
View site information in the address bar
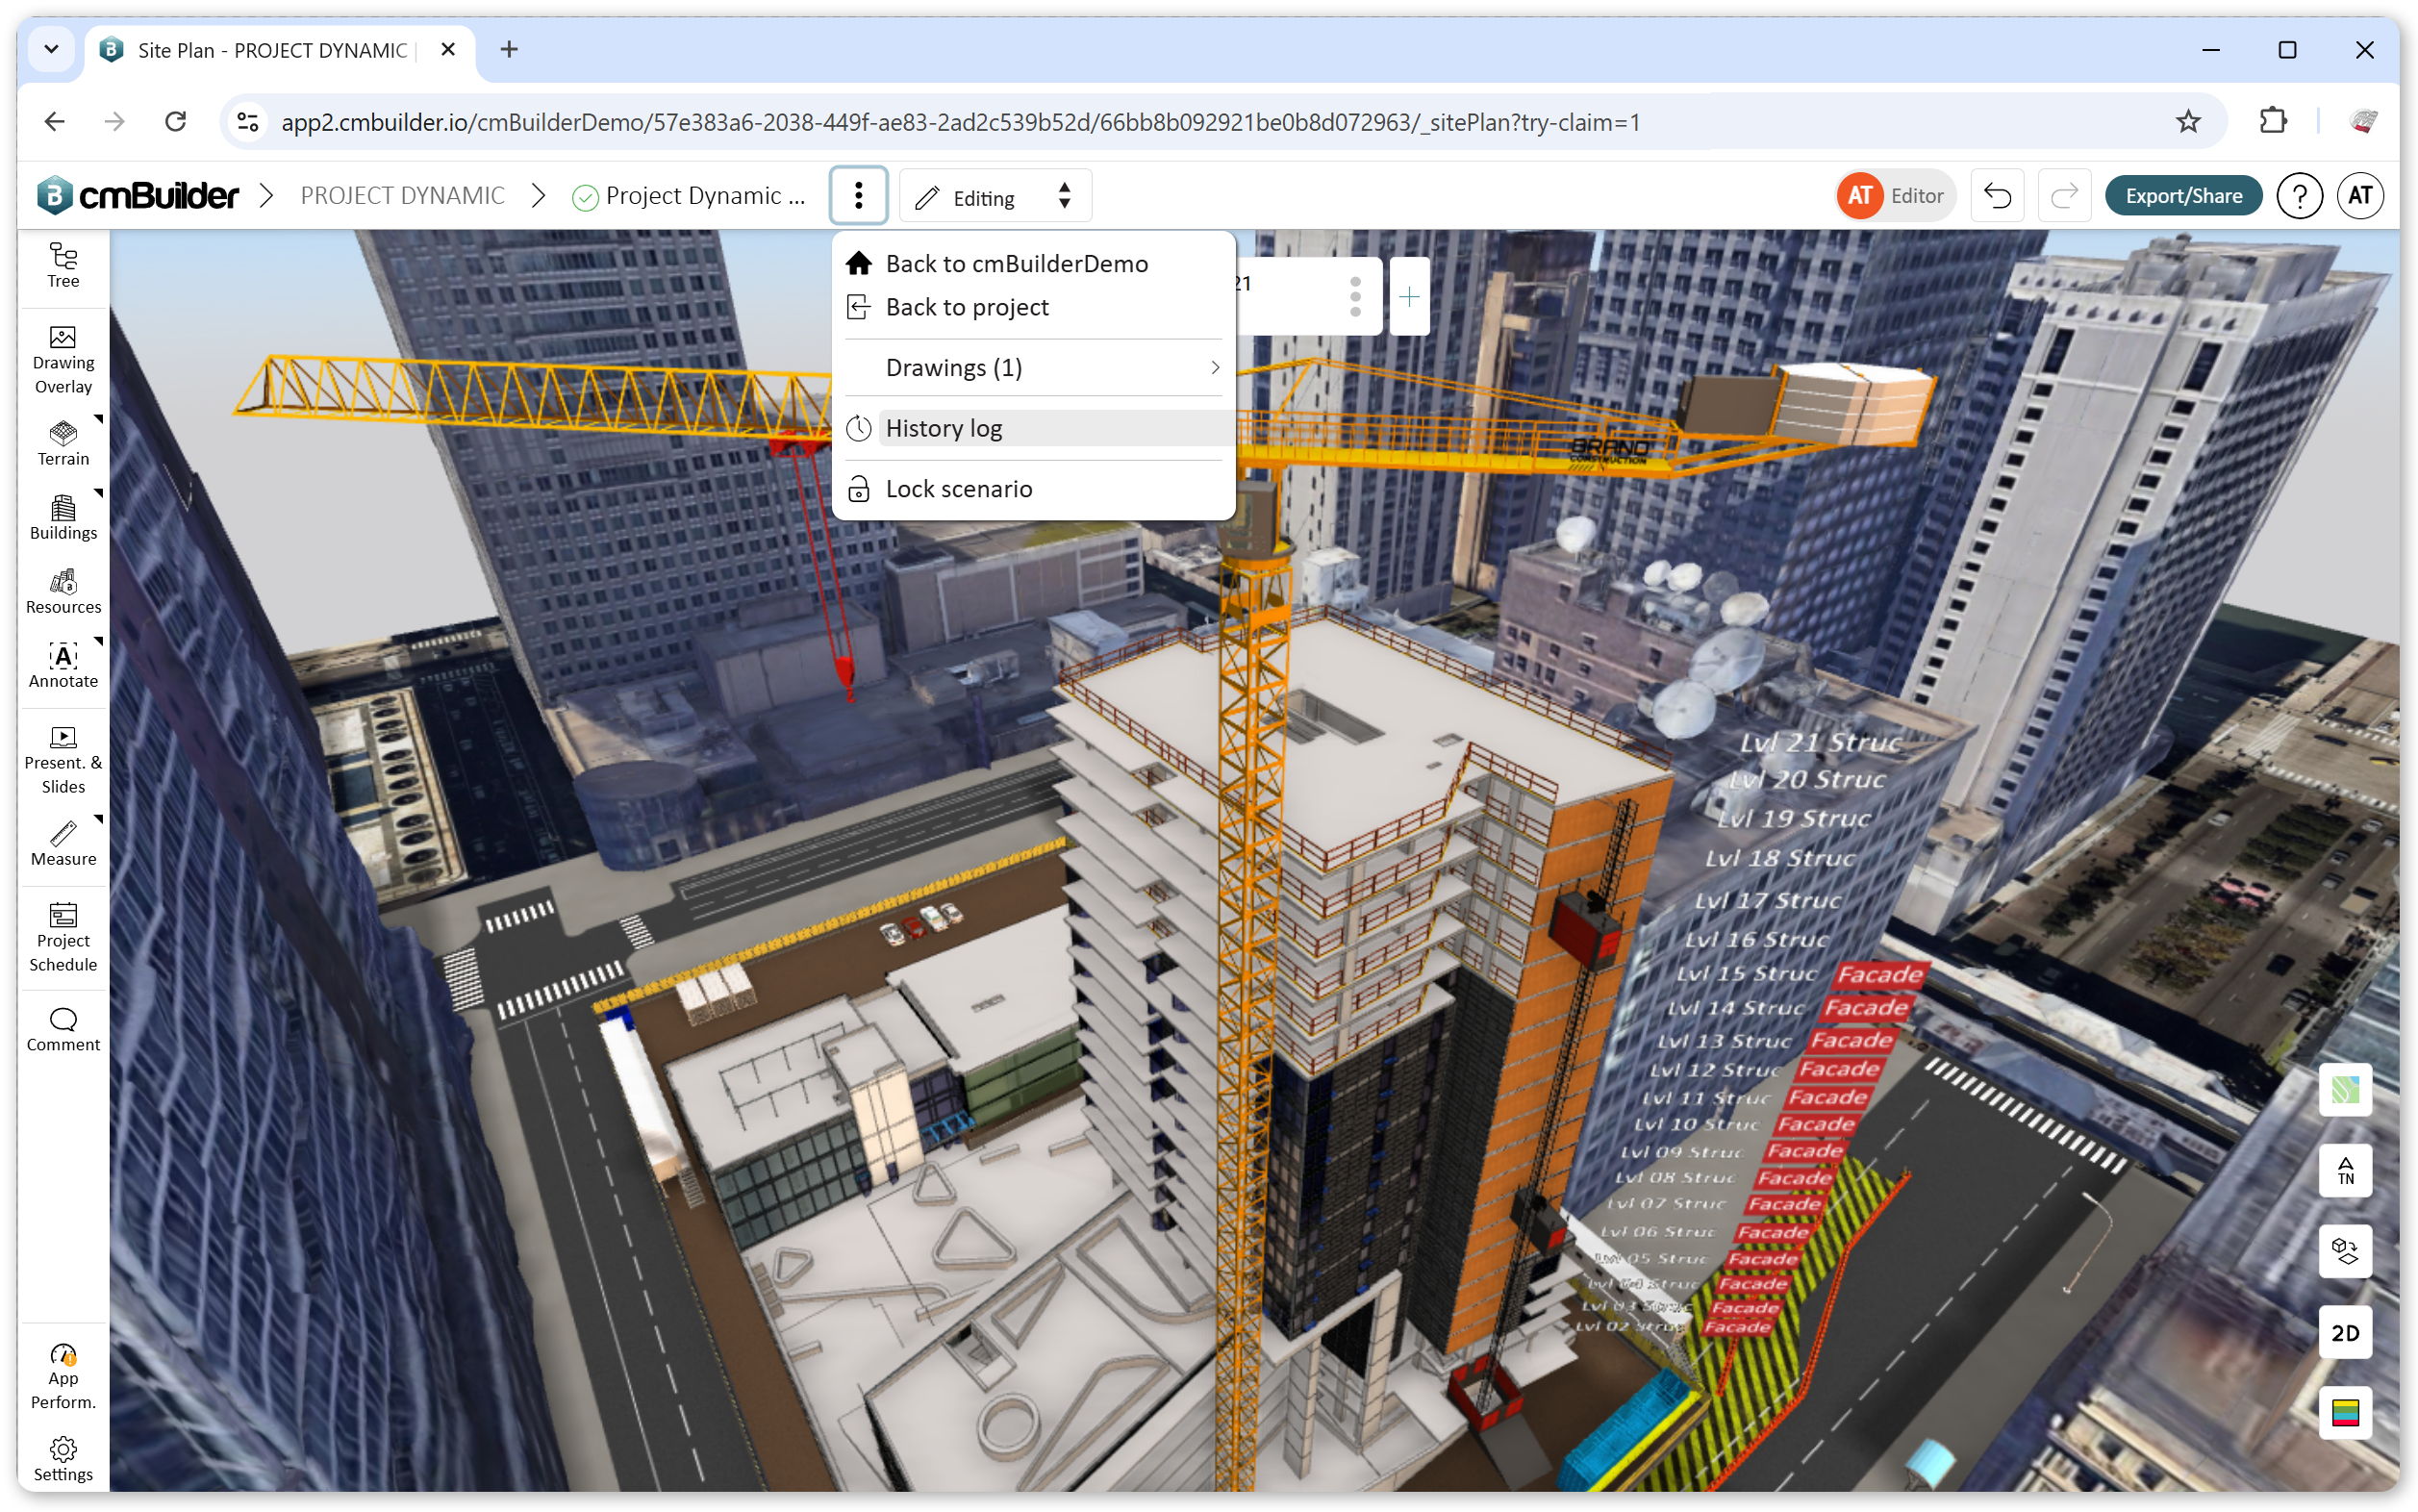click(x=248, y=122)
